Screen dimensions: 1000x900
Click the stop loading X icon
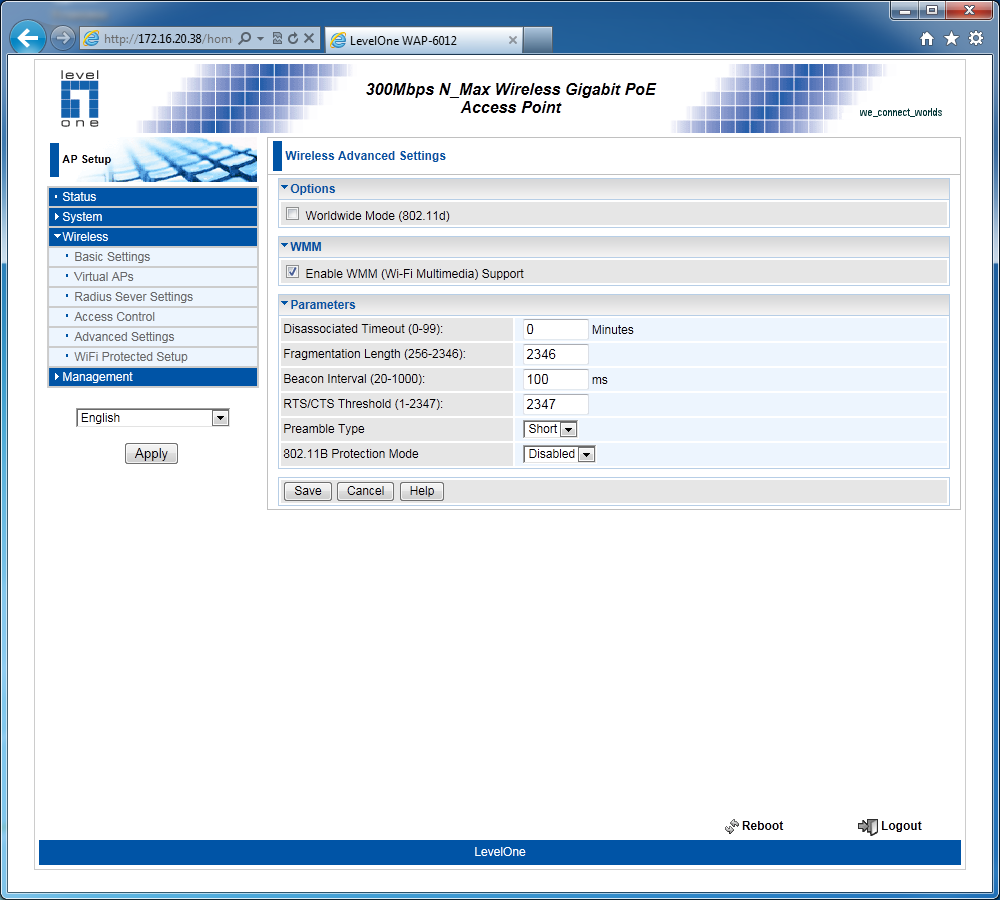(309, 38)
